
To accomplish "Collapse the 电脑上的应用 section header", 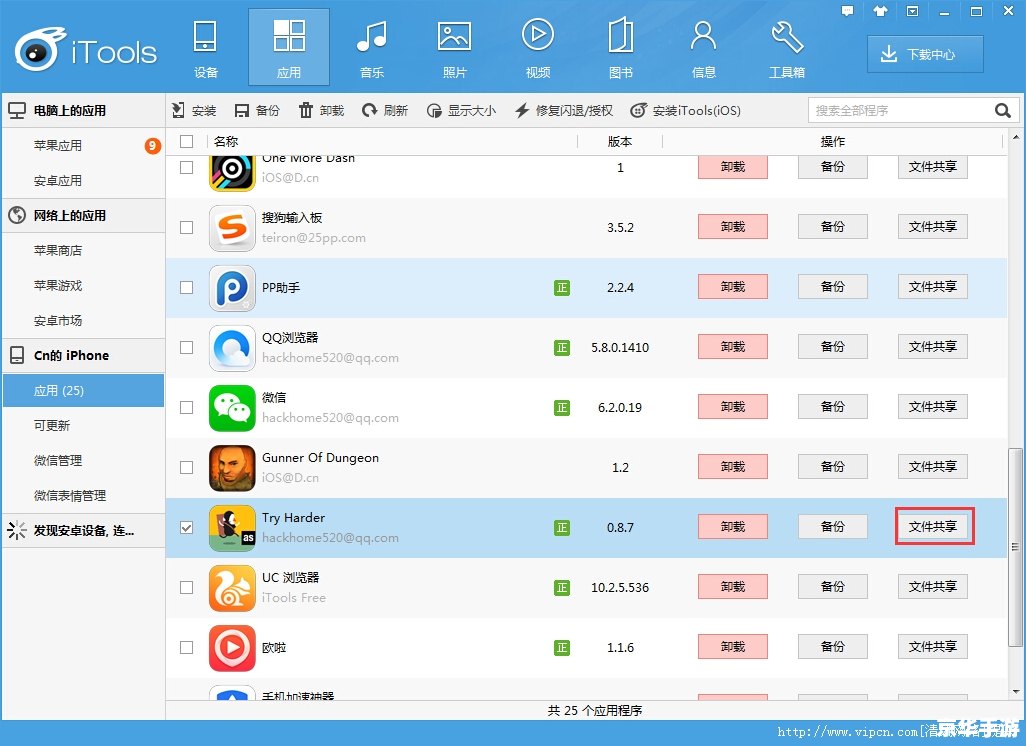I will (83, 111).
